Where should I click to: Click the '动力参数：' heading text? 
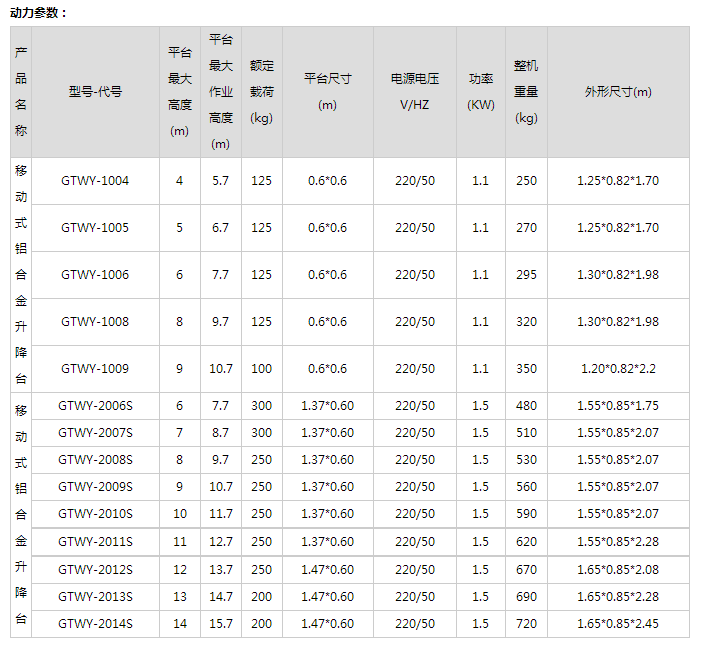(38, 13)
